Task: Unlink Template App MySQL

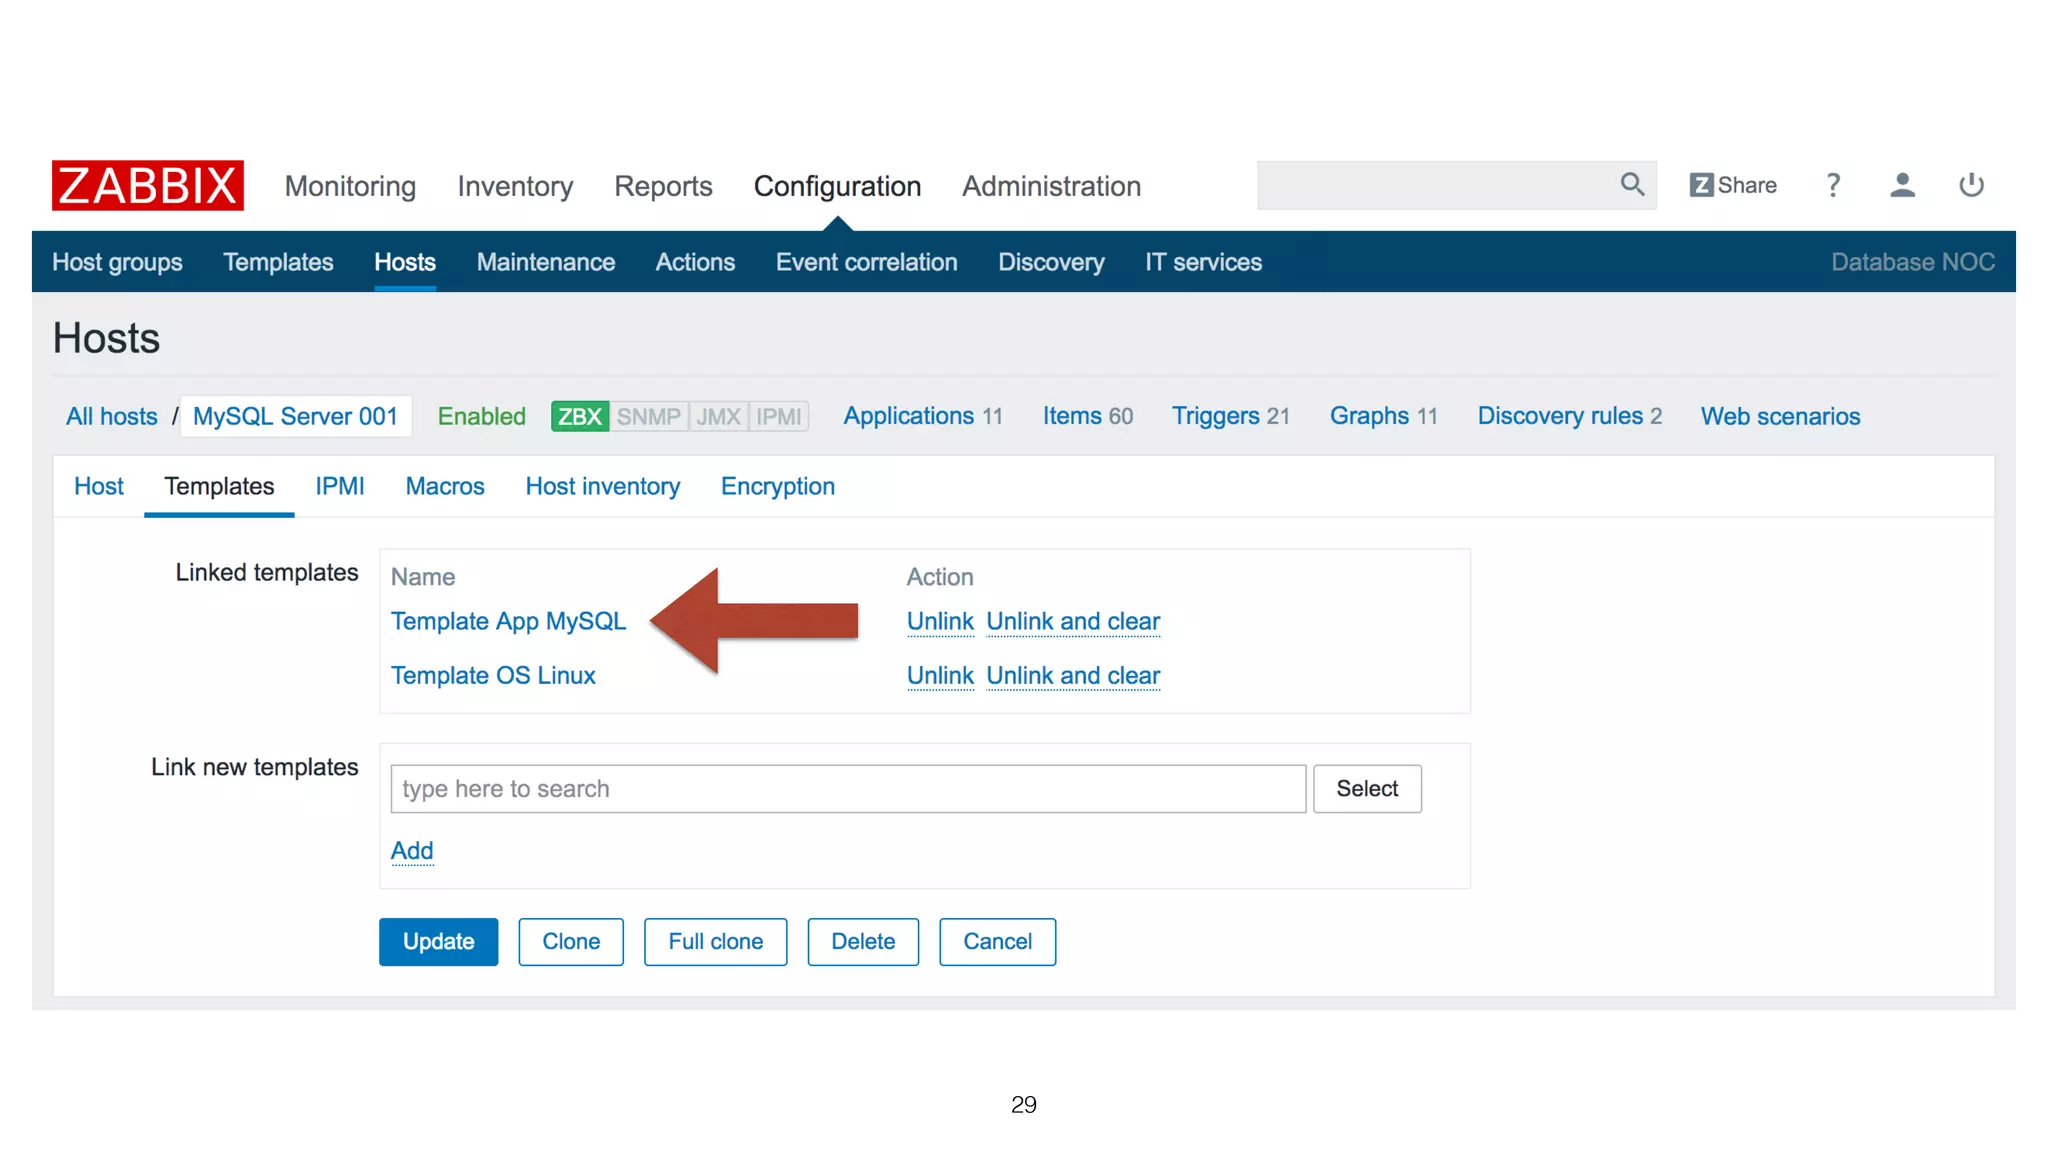Action: pyautogui.click(x=939, y=621)
